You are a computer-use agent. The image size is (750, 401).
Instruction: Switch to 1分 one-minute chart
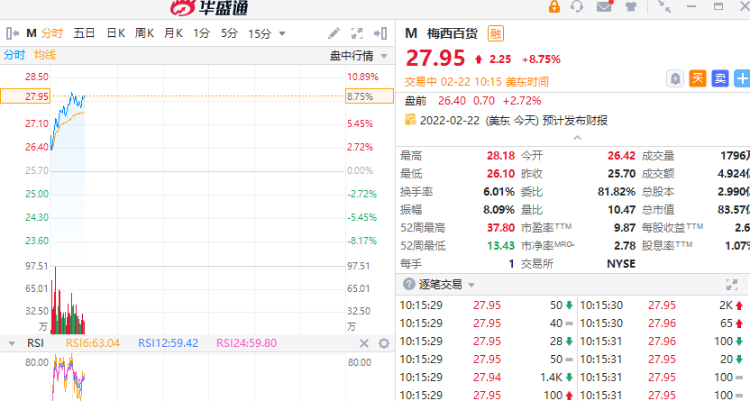(201, 33)
